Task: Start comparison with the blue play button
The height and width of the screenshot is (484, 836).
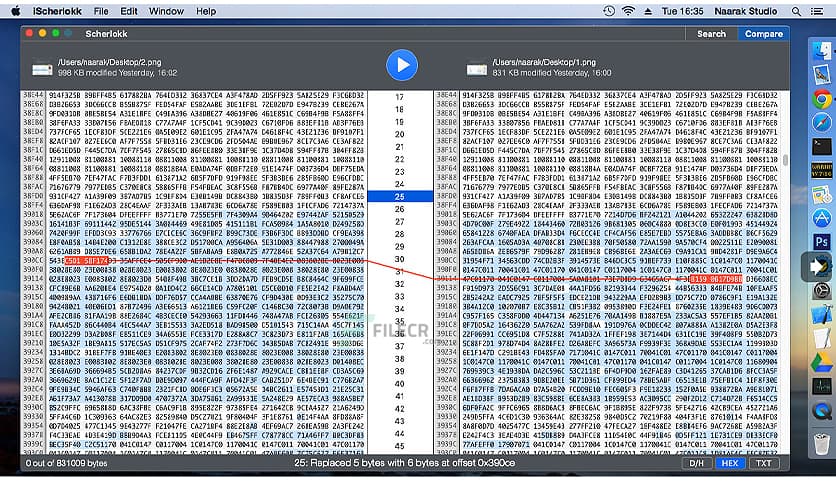Action: (401, 65)
